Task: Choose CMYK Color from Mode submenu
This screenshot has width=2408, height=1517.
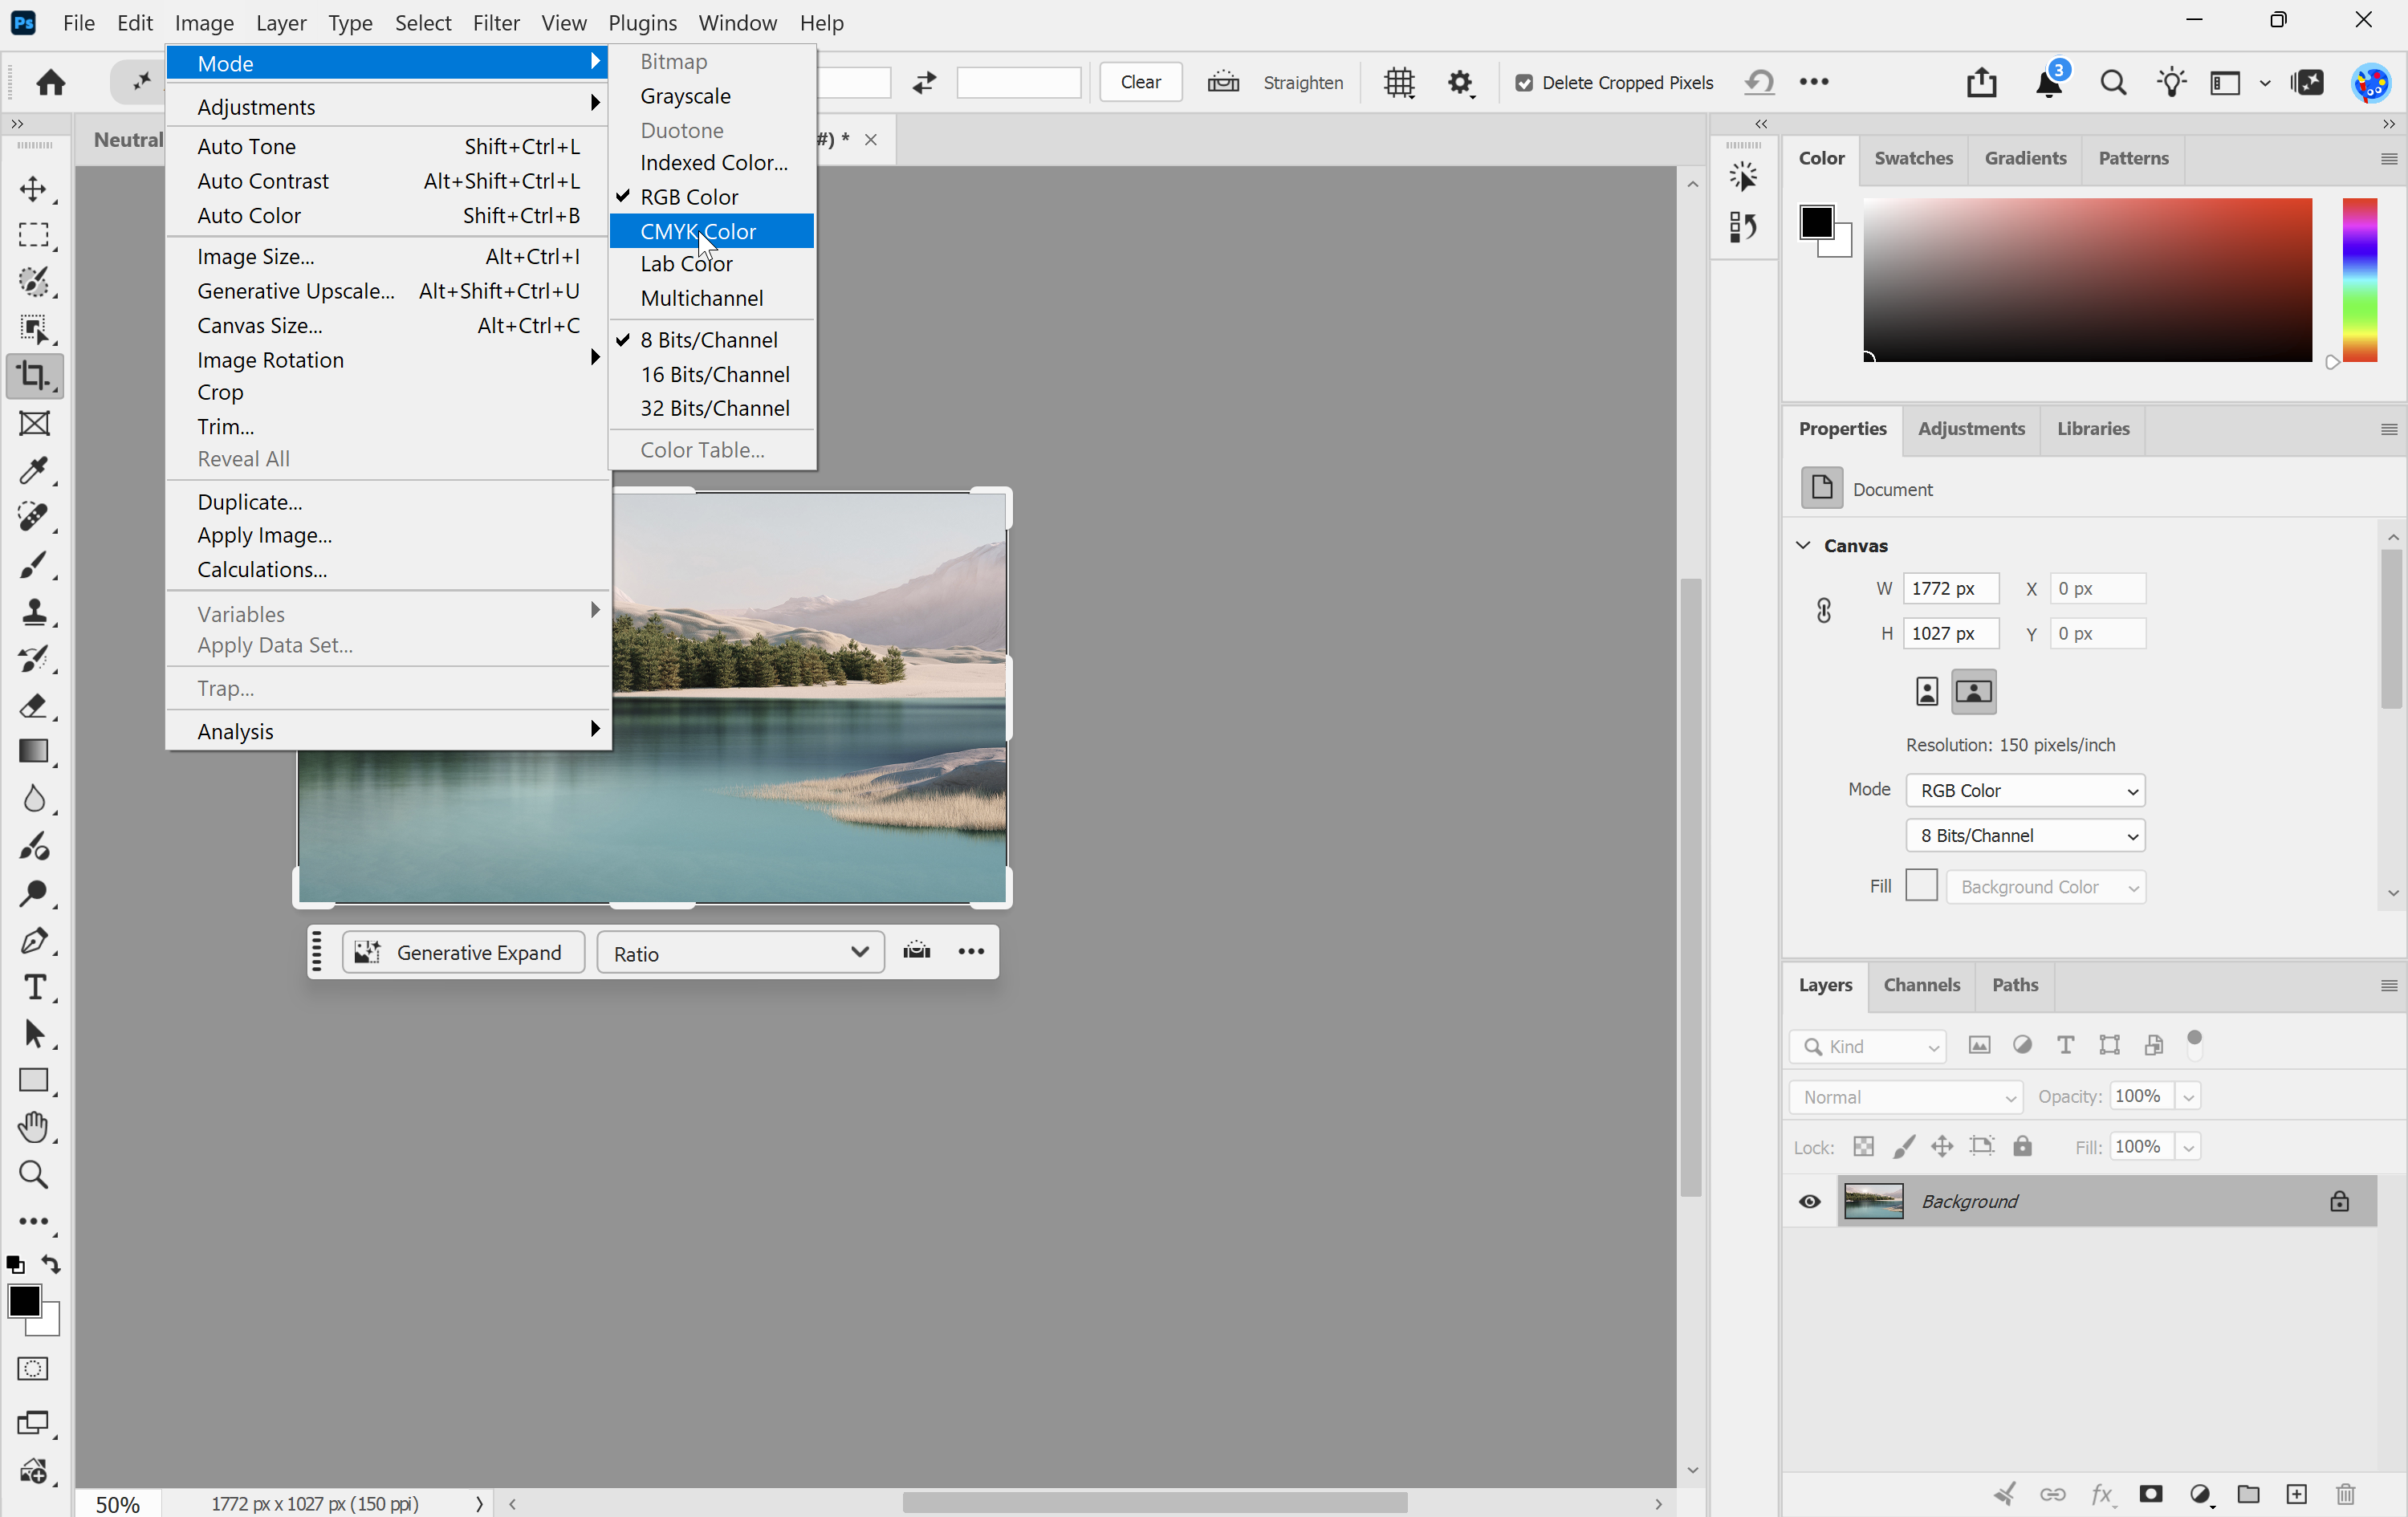Action: 712,231
